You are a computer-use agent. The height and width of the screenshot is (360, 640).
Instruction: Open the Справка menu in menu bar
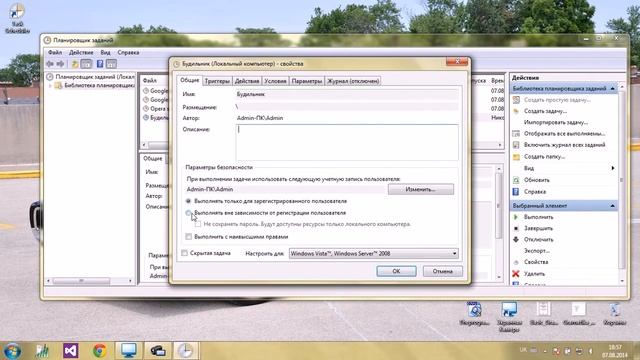(x=128, y=53)
